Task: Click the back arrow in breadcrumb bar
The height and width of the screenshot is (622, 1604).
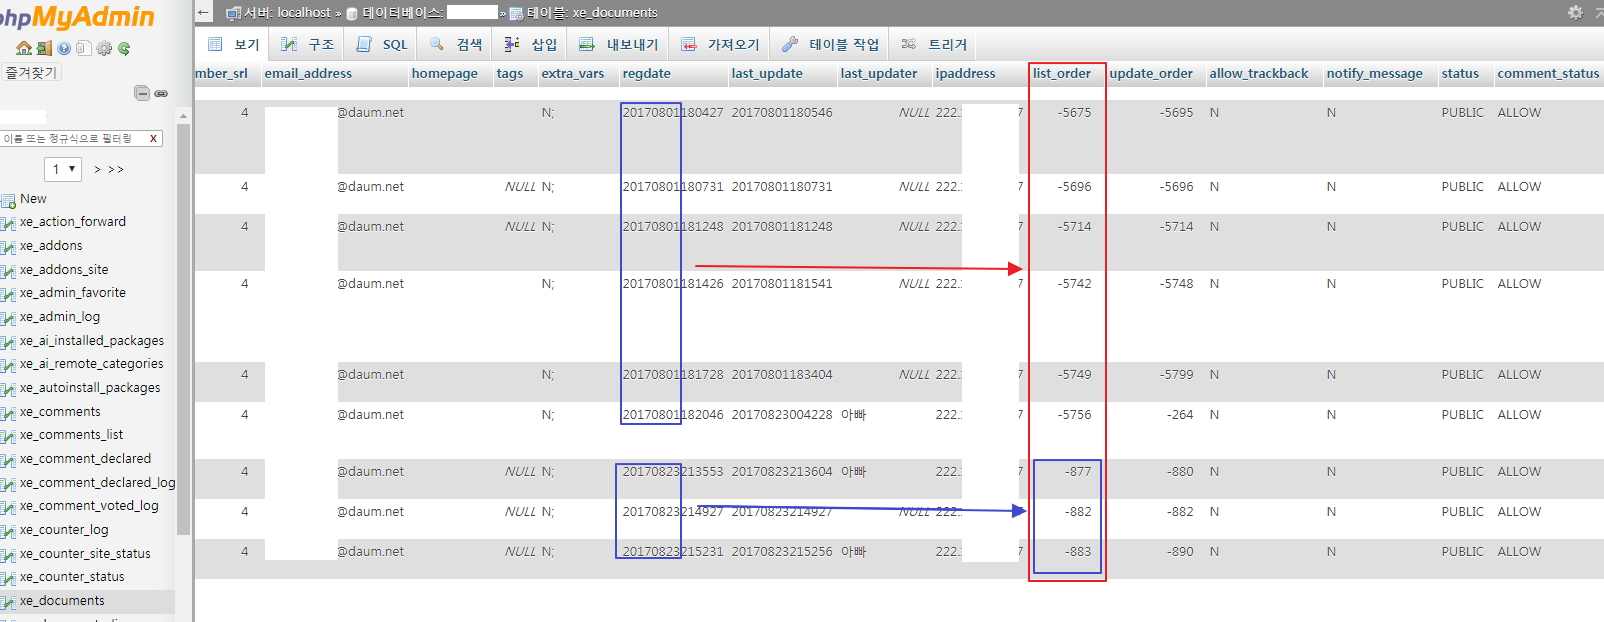Action: tap(204, 12)
